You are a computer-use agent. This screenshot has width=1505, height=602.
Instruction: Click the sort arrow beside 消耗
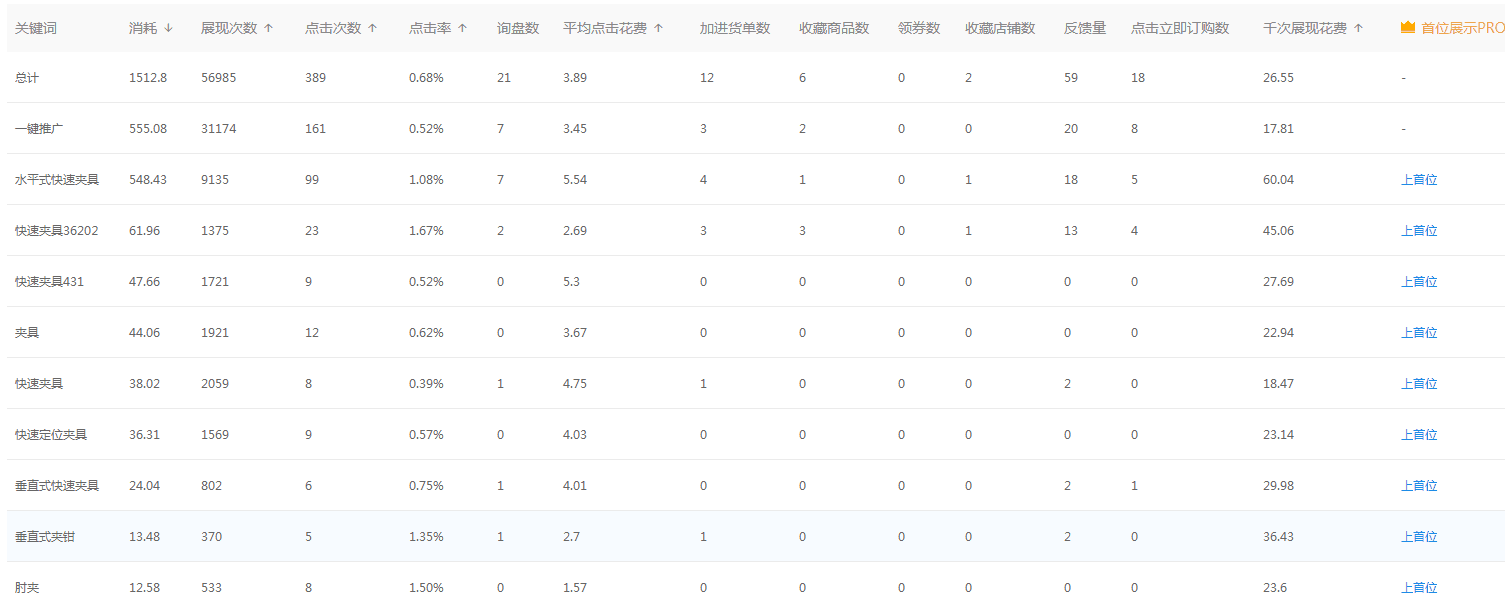tap(168, 28)
